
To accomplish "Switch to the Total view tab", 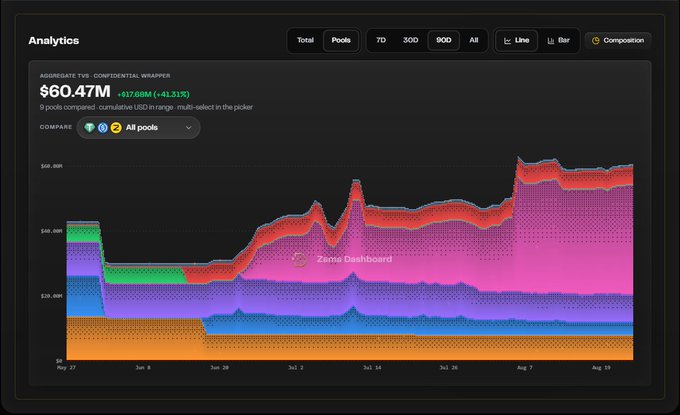I will point(305,40).
